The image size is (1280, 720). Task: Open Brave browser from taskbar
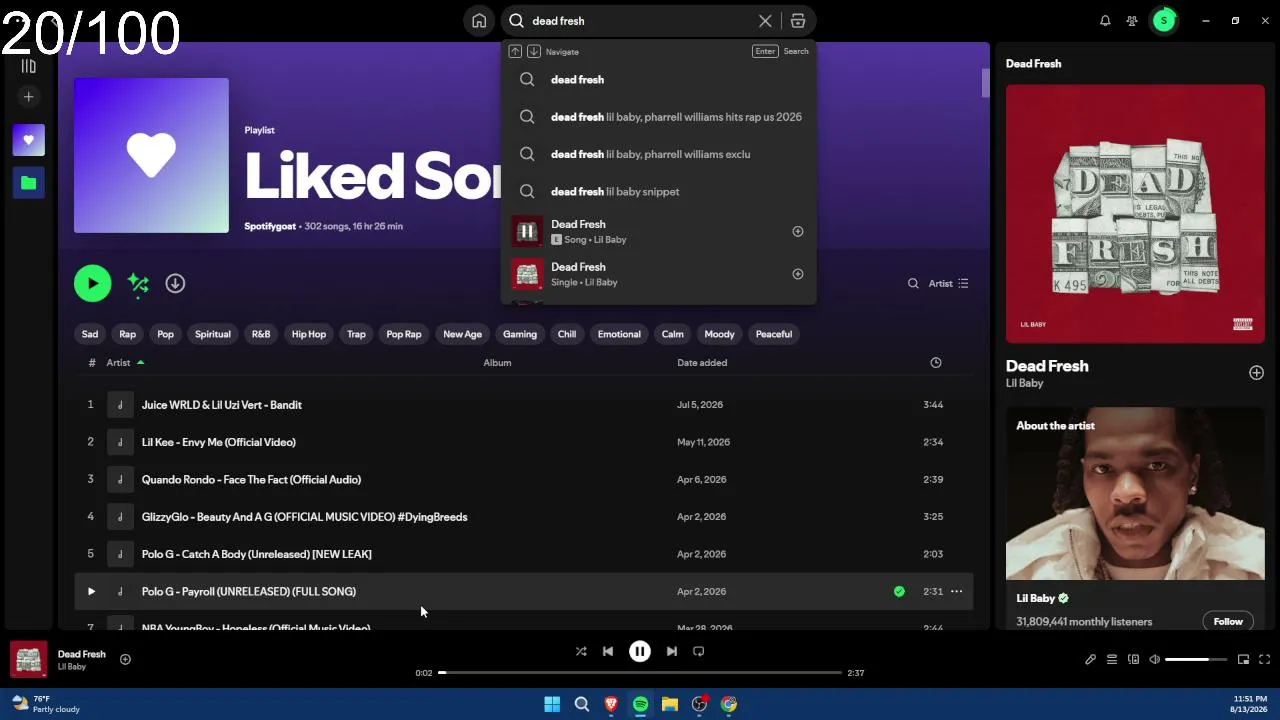[x=611, y=704]
